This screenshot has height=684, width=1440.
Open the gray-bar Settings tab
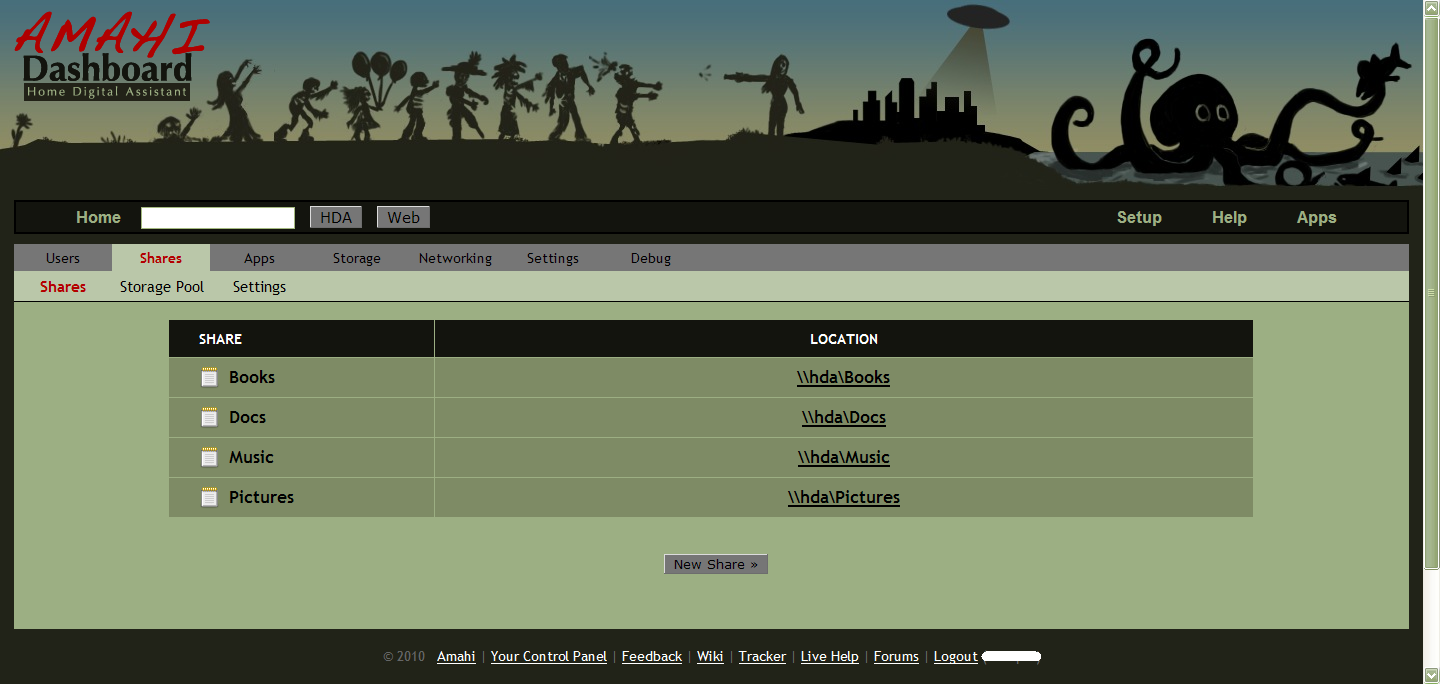553,258
